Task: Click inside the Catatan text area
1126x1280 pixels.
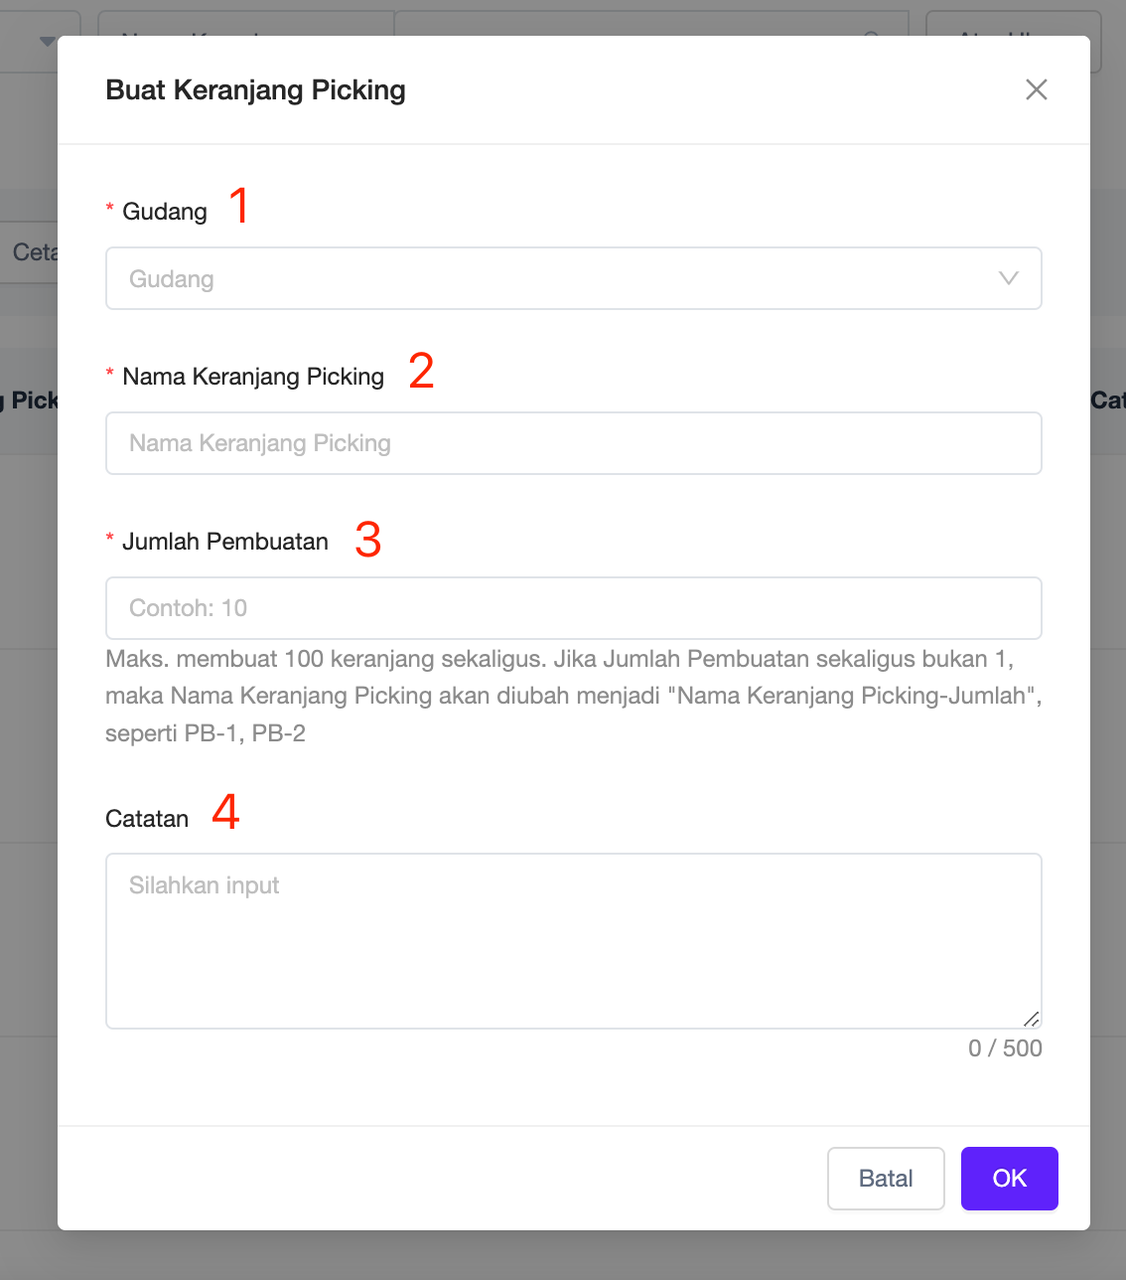Action: 573,940
